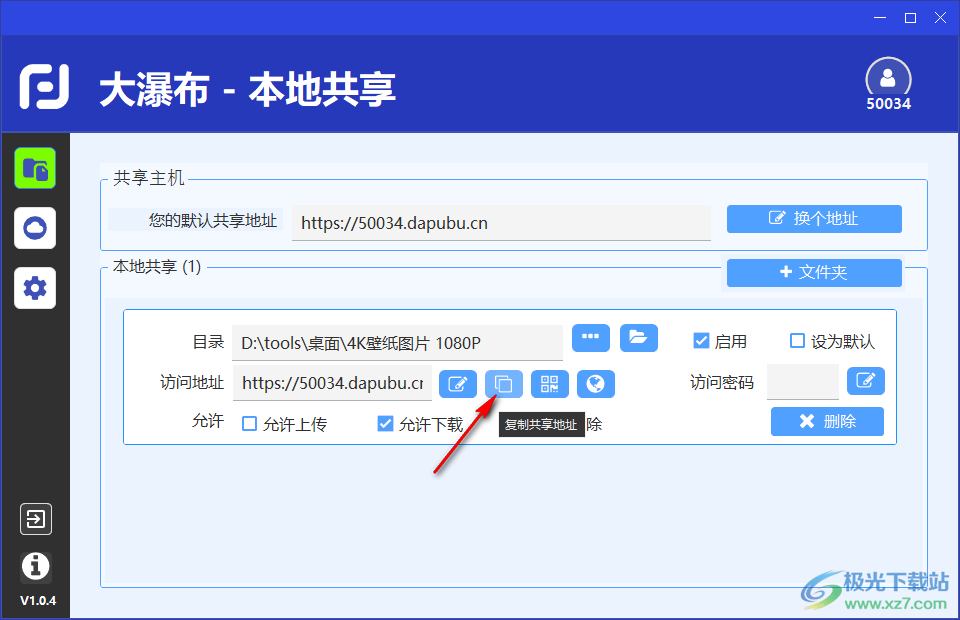The image size is (960, 620).
Task: Open the cloud share sidebar icon
Action: [35, 228]
